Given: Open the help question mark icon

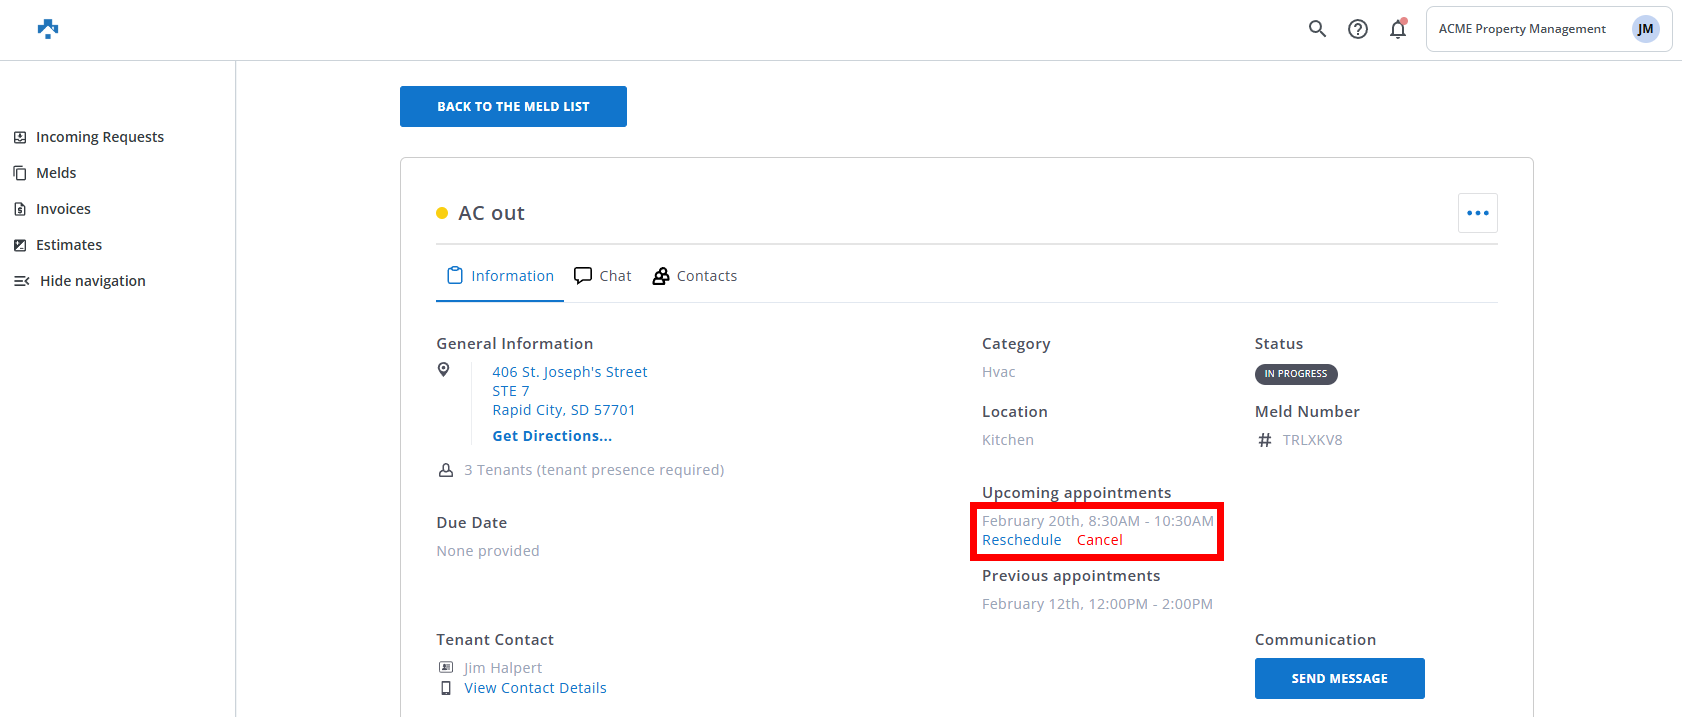Looking at the screenshot, I should click(1357, 29).
